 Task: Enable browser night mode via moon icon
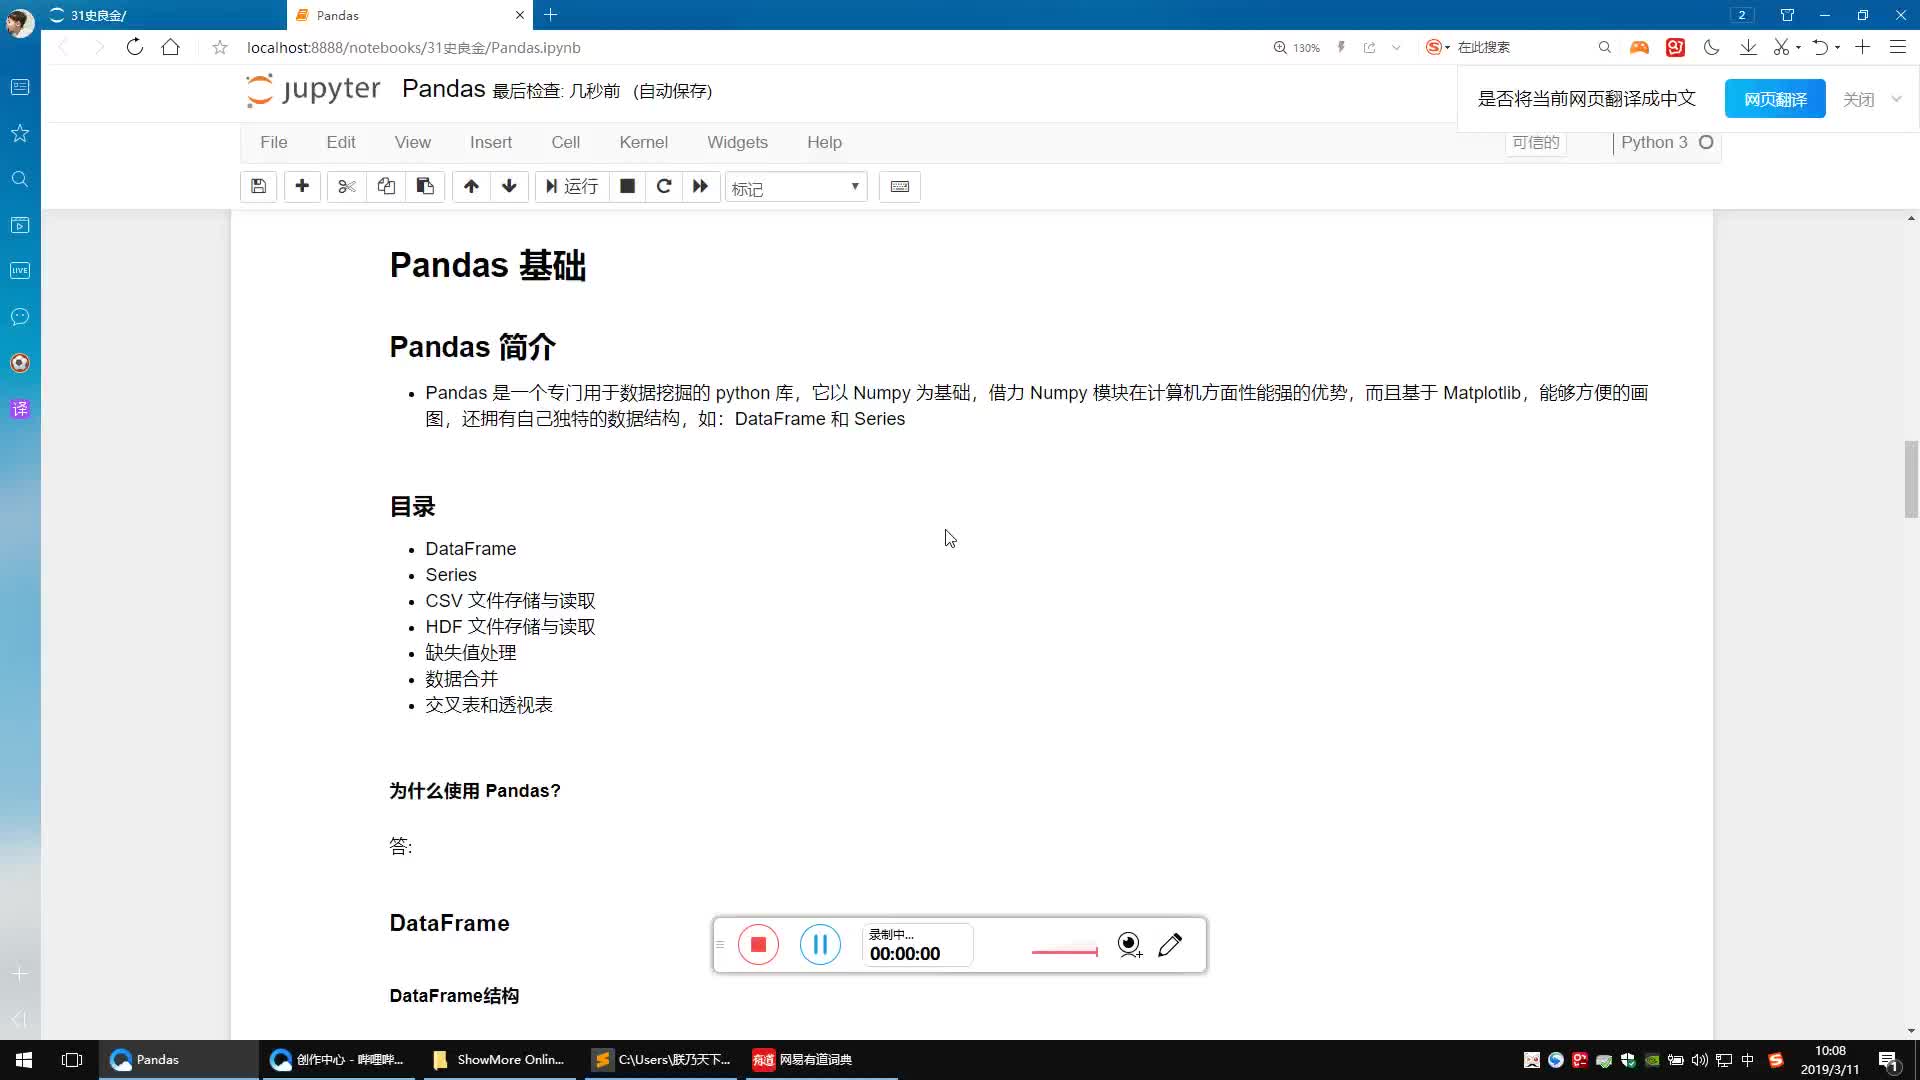(x=1711, y=47)
